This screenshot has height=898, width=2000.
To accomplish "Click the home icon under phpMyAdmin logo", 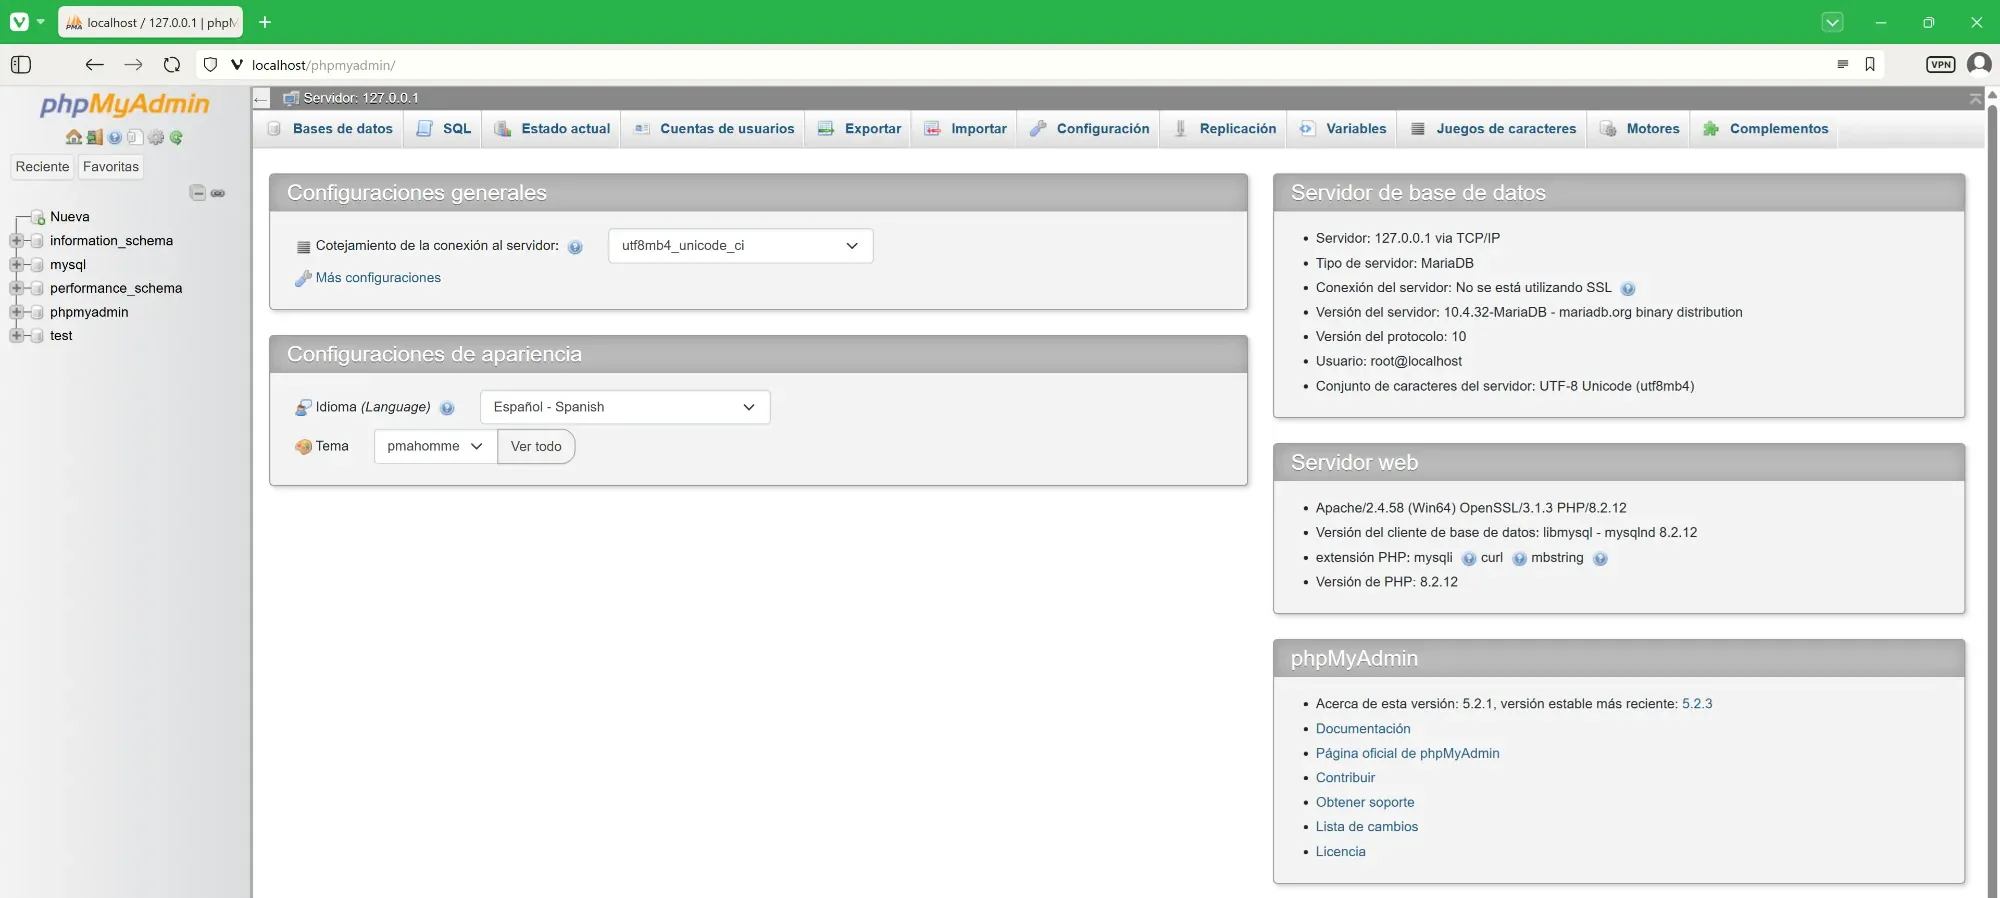I will click(73, 138).
